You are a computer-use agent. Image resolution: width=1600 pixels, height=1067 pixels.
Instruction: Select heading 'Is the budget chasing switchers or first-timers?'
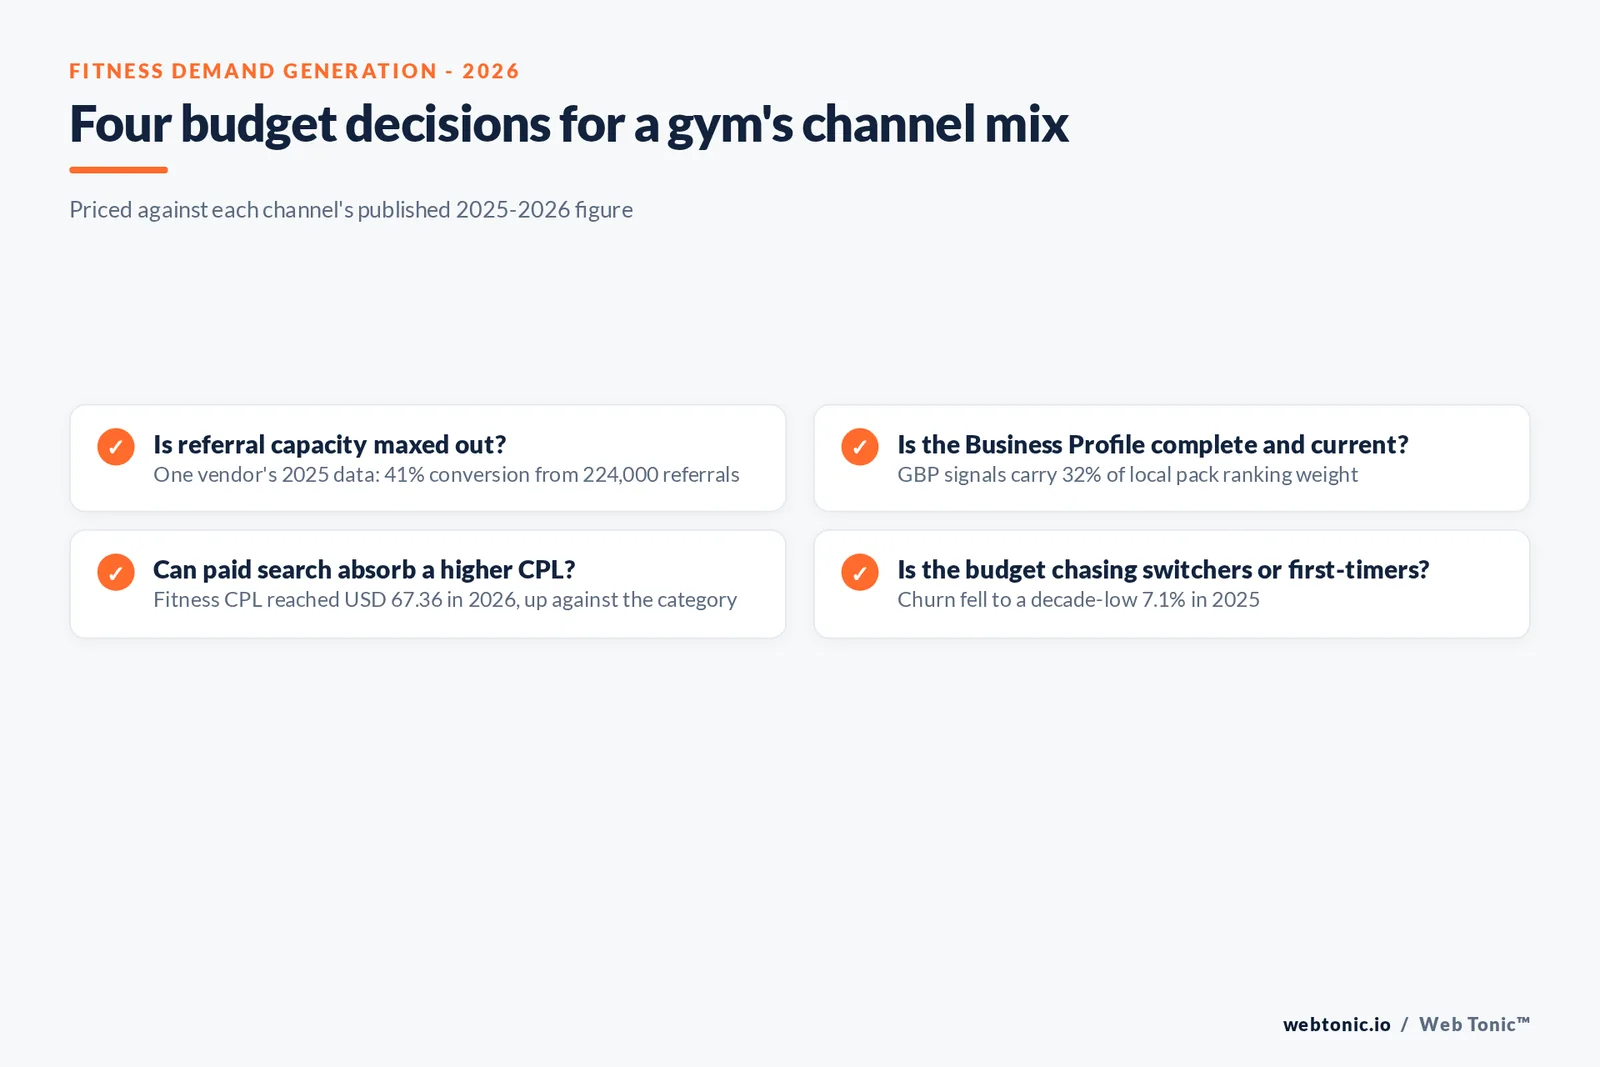pyautogui.click(x=1163, y=569)
